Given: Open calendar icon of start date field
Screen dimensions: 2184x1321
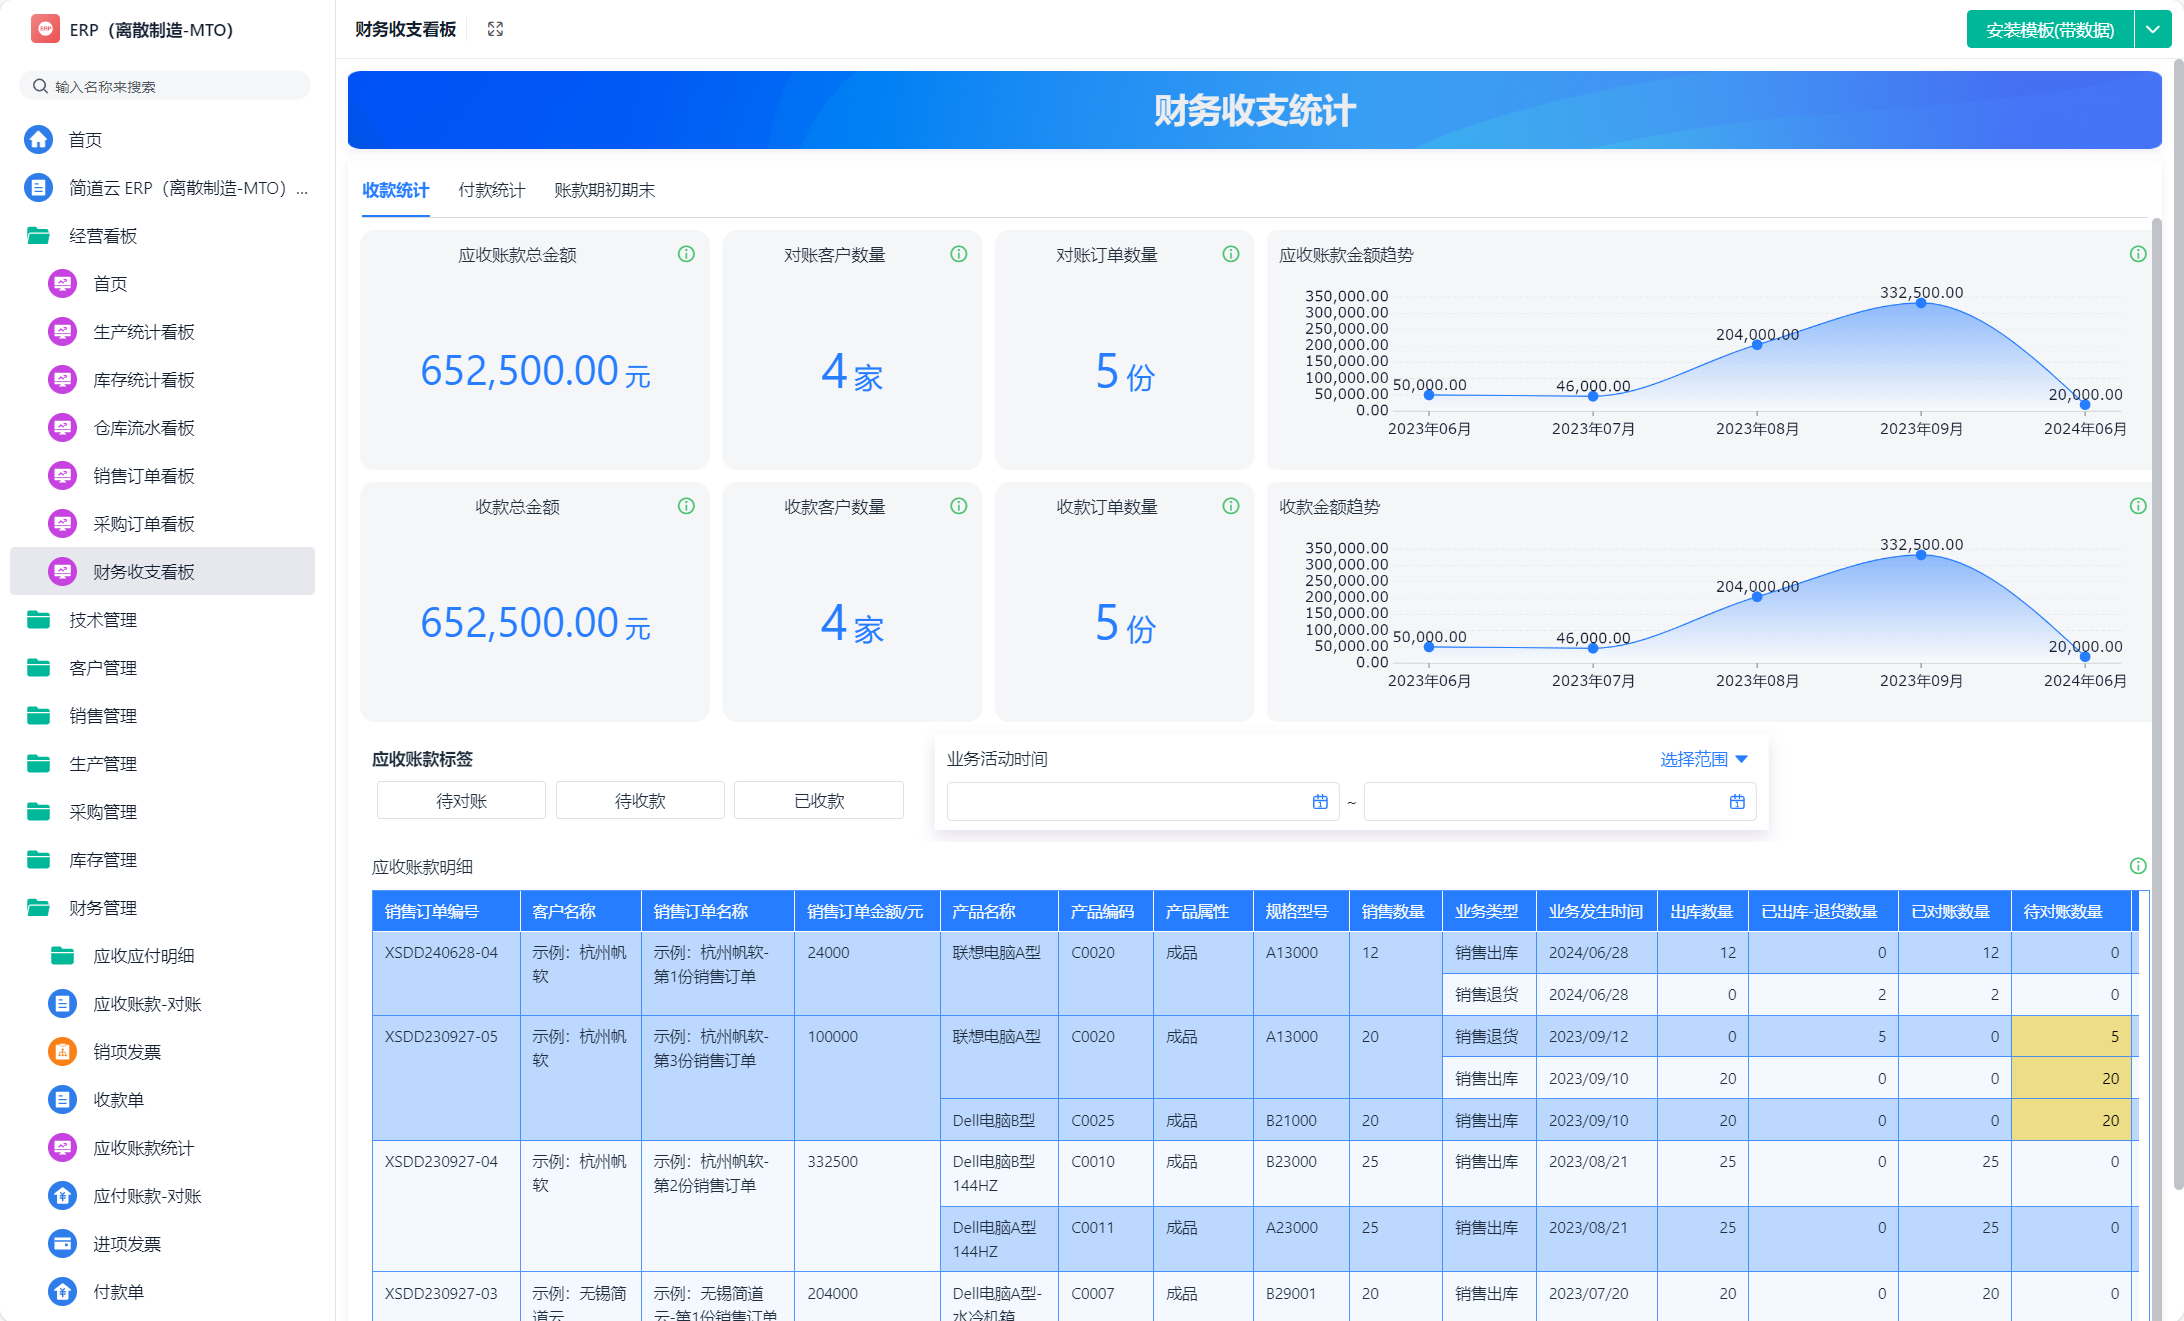Looking at the screenshot, I should pos(1320,802).
